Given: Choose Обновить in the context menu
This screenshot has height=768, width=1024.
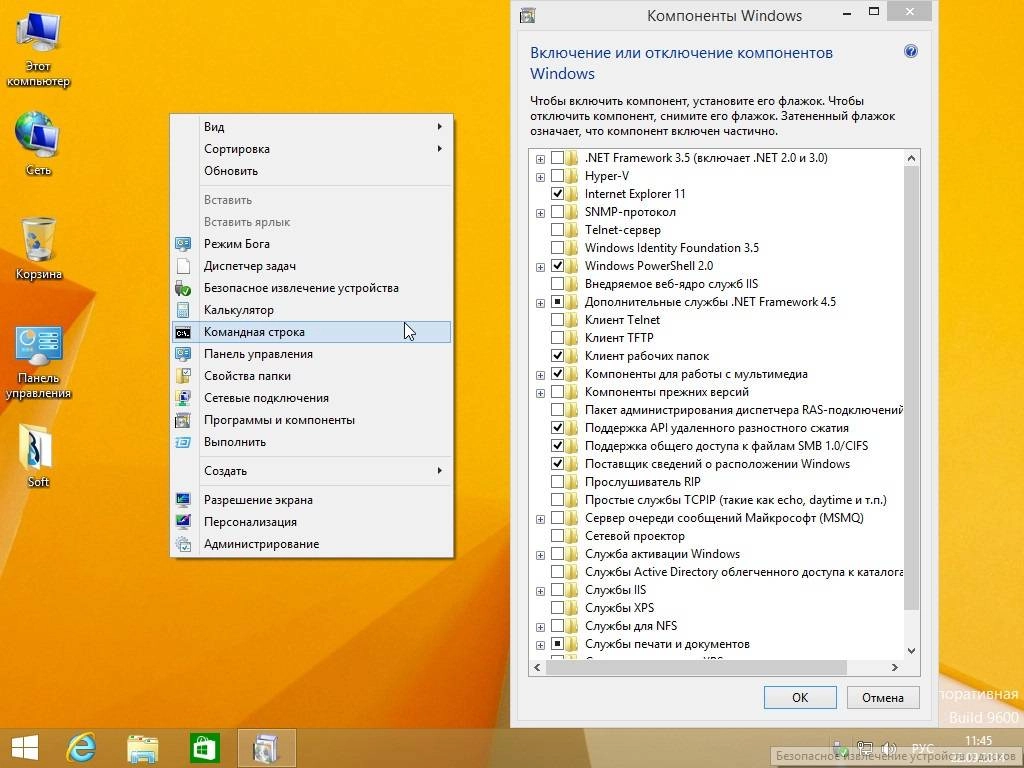Looking at the screenshot, I should click(x=312, y=171).
